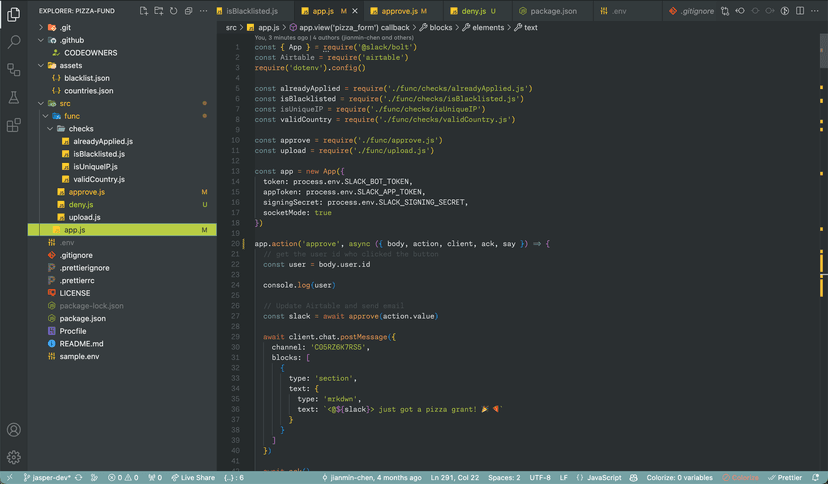Refresh the Explorer file tree
The height and width of the screenshot is (484, 828).
coord(173,11)
